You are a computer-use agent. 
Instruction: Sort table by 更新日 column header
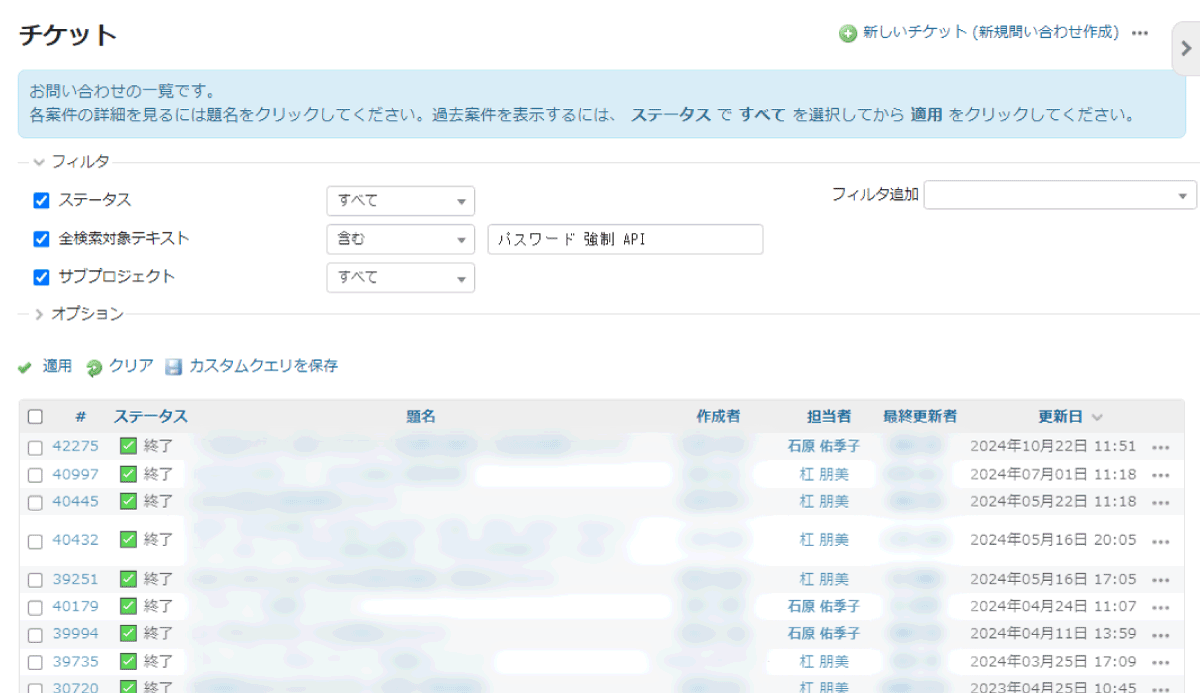tap(1060, 417)
